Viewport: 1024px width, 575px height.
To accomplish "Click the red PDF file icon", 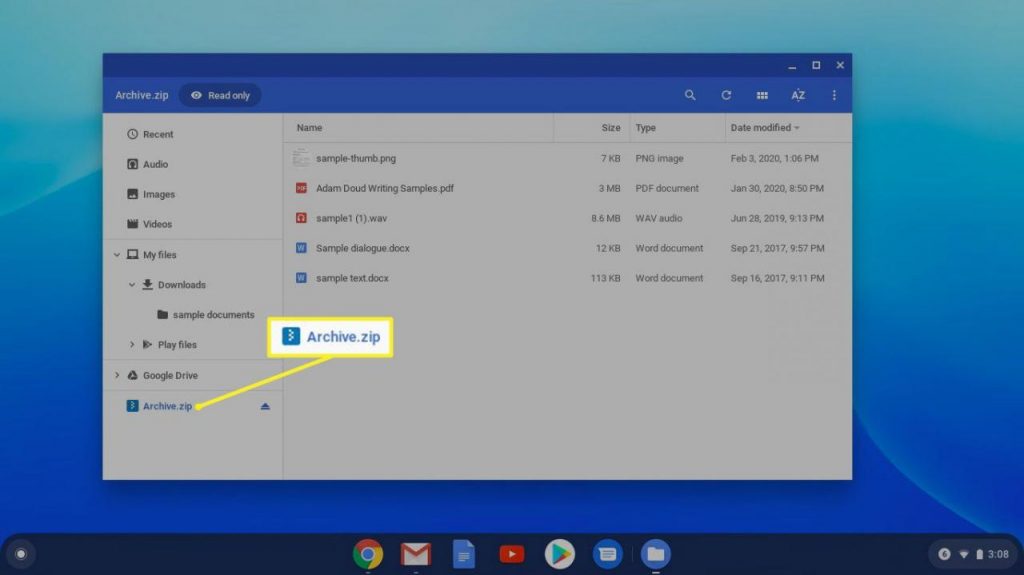I will [x=301, y=188].
